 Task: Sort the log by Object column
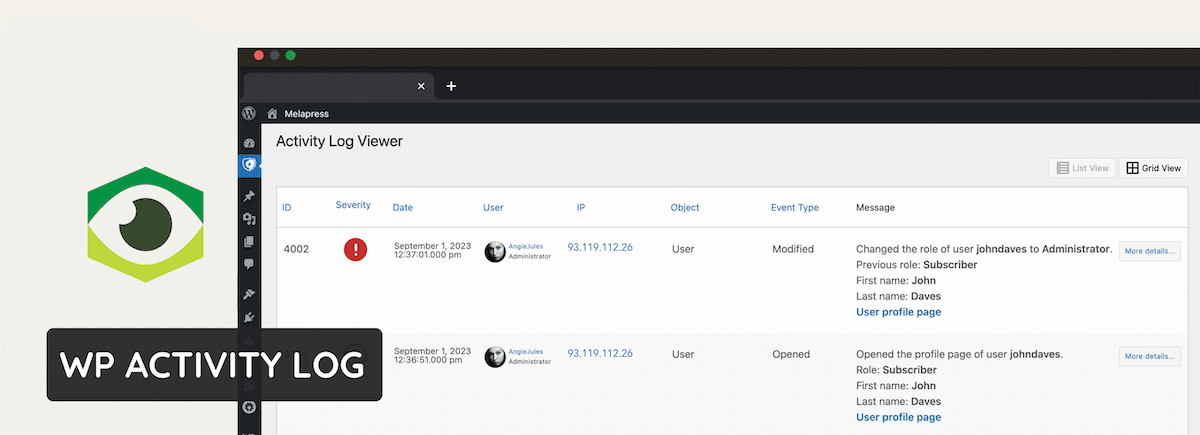click(x=685, y=208)
